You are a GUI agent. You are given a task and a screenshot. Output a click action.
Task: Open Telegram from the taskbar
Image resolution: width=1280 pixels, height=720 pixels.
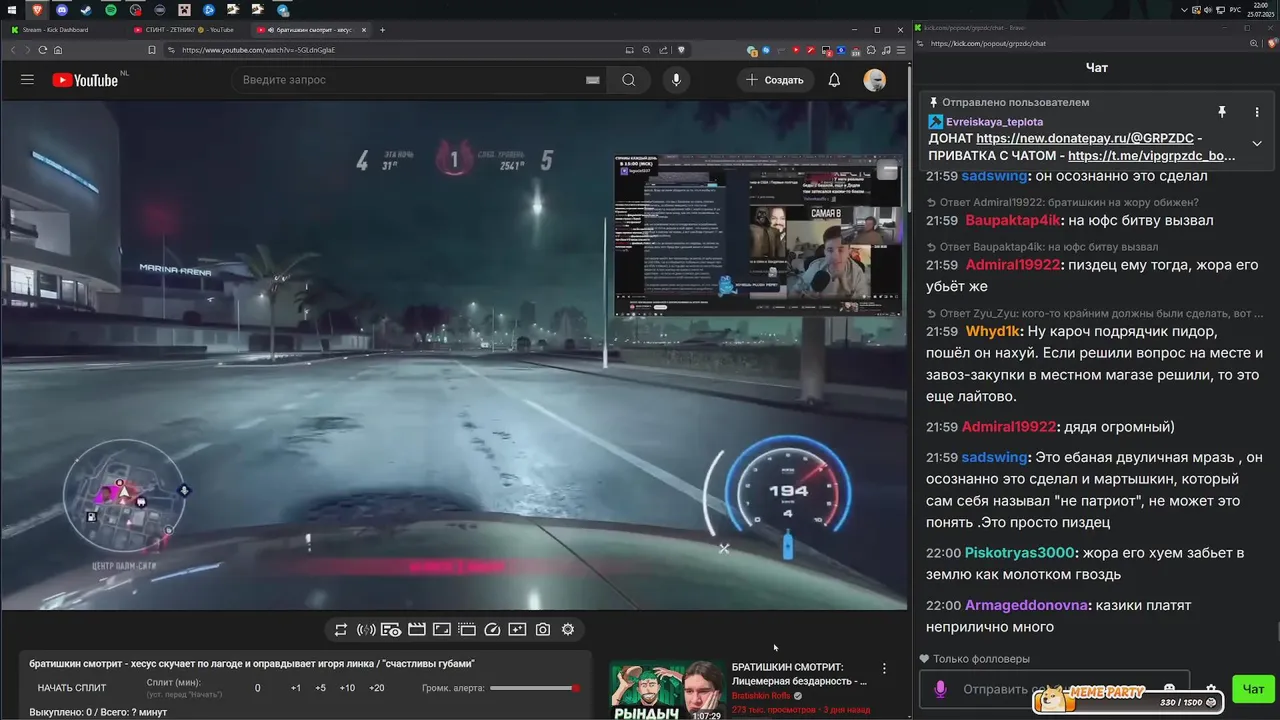[283, 9]
